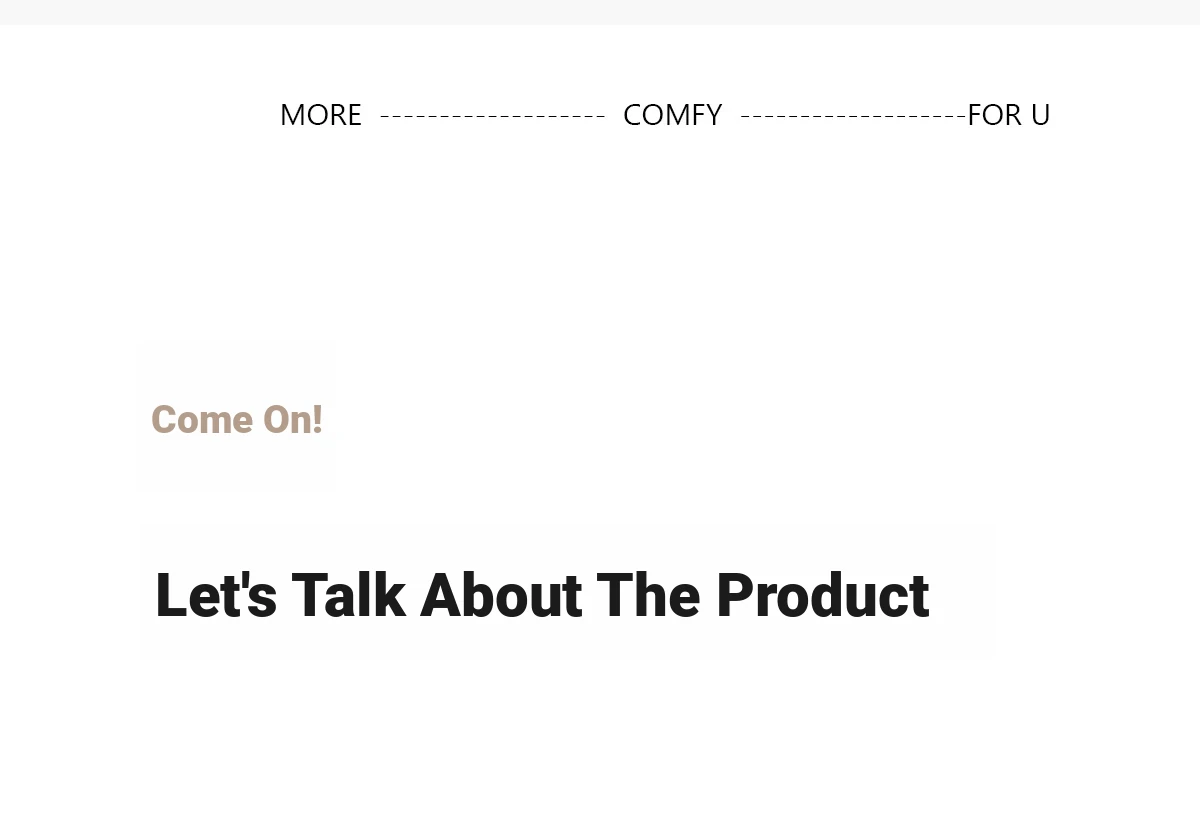This screenshot has width=1200, height=823.
Task: Click the exclamation mark after Come On
Action: tap(318, 419)
